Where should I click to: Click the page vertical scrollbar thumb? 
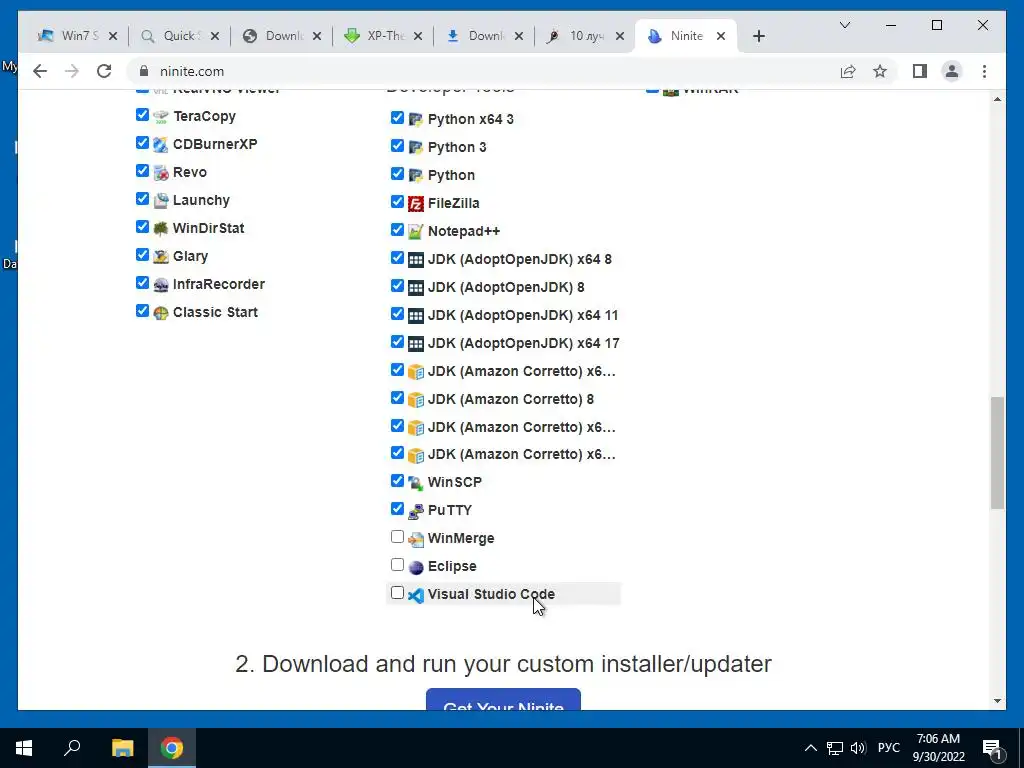997,453
